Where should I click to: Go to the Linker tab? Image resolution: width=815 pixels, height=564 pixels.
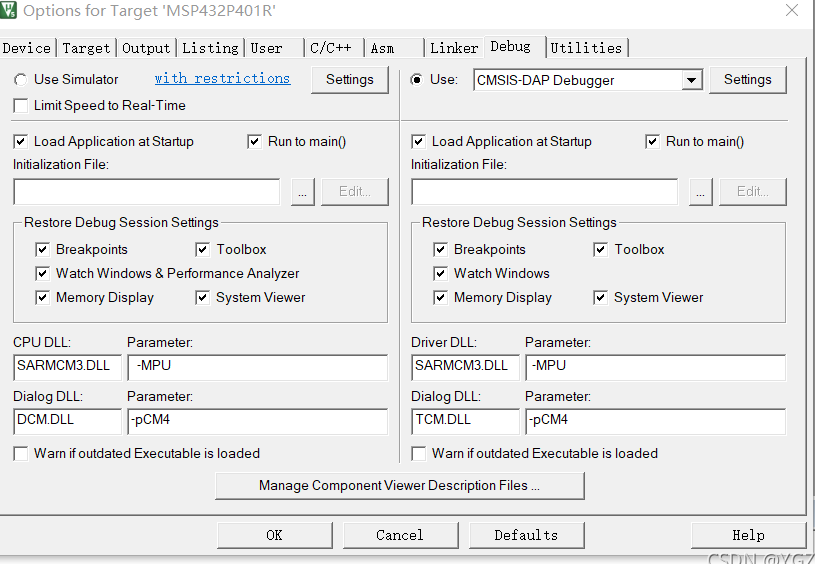454,48
